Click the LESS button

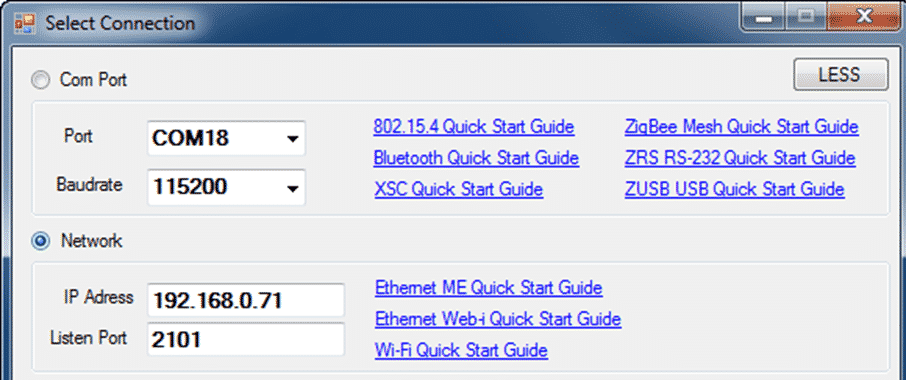(x=840, y=74)
